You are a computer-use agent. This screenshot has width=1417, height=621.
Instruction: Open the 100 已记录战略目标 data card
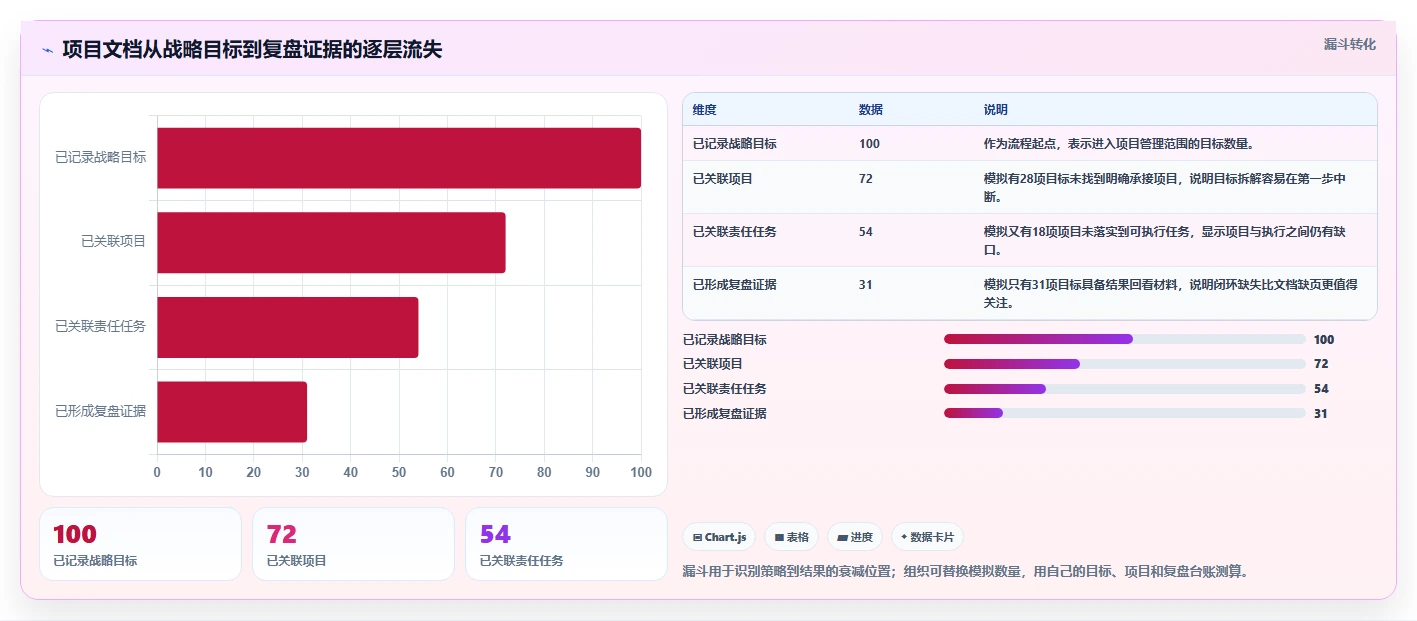pos(140,544)
